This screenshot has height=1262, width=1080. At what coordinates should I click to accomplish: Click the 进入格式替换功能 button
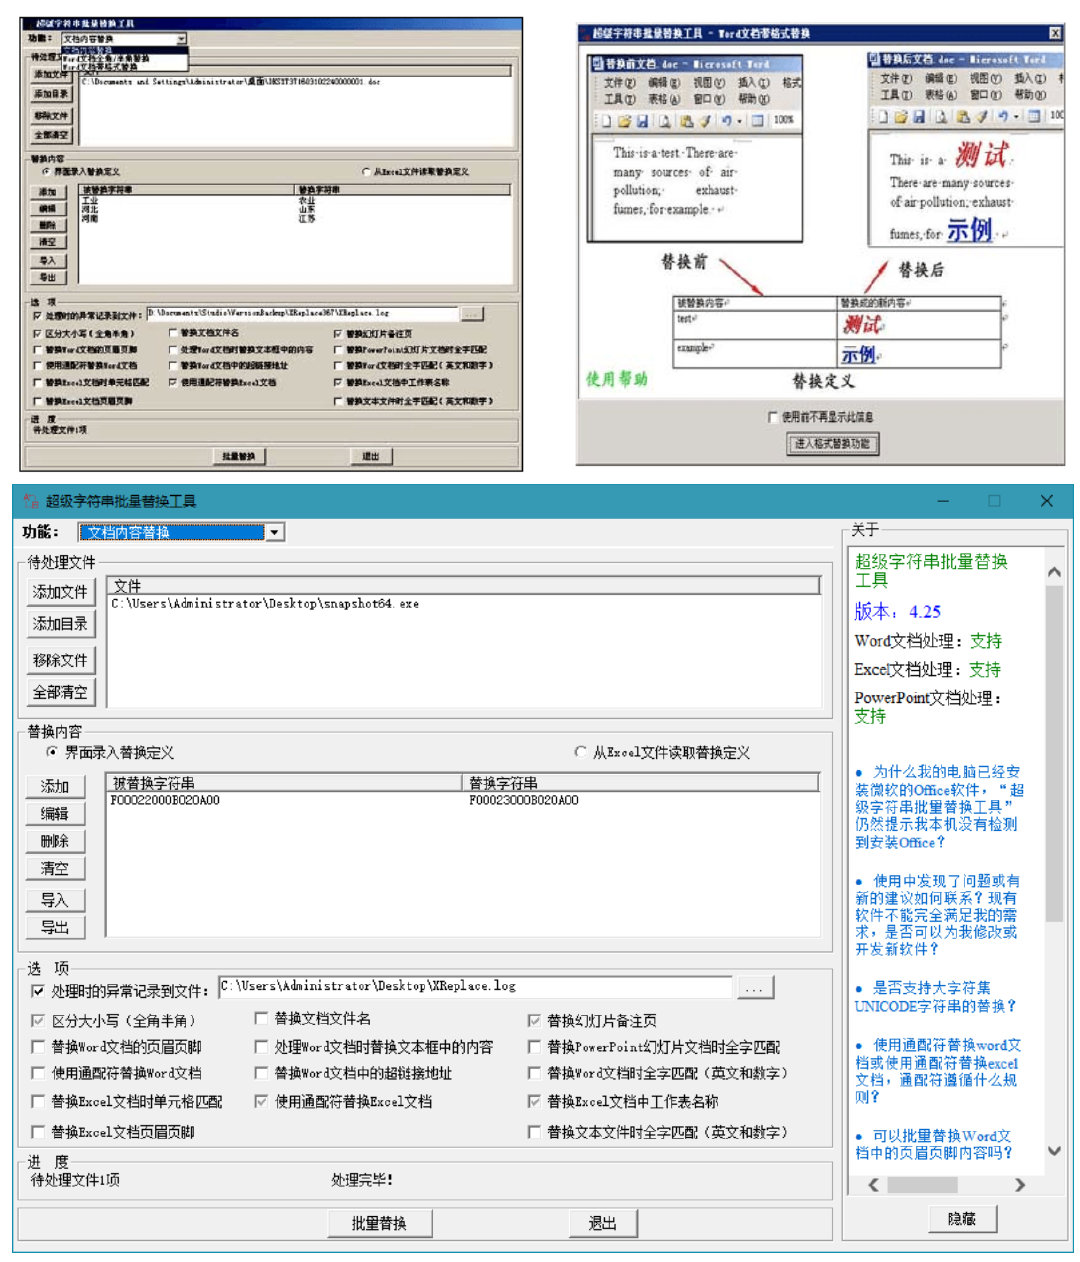coord(833,444)
